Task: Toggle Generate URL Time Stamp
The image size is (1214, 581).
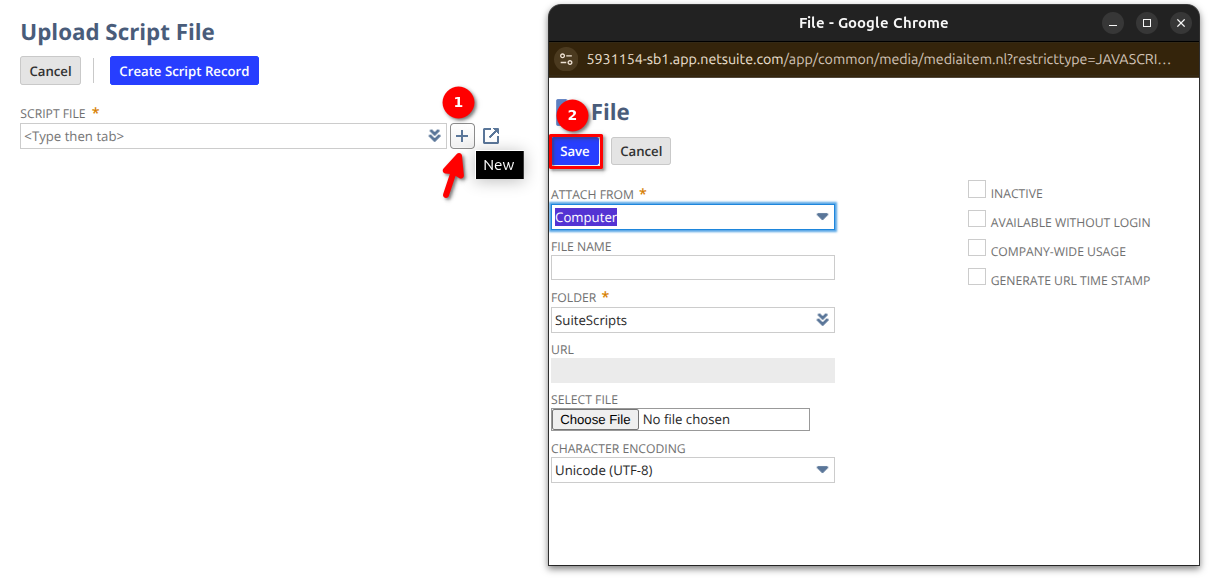Action: [x=977, y=277]
